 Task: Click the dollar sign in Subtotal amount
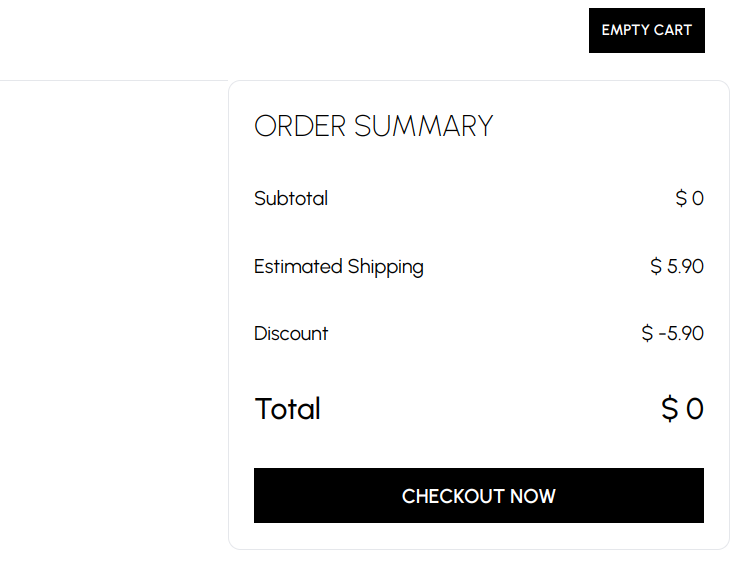681,198
